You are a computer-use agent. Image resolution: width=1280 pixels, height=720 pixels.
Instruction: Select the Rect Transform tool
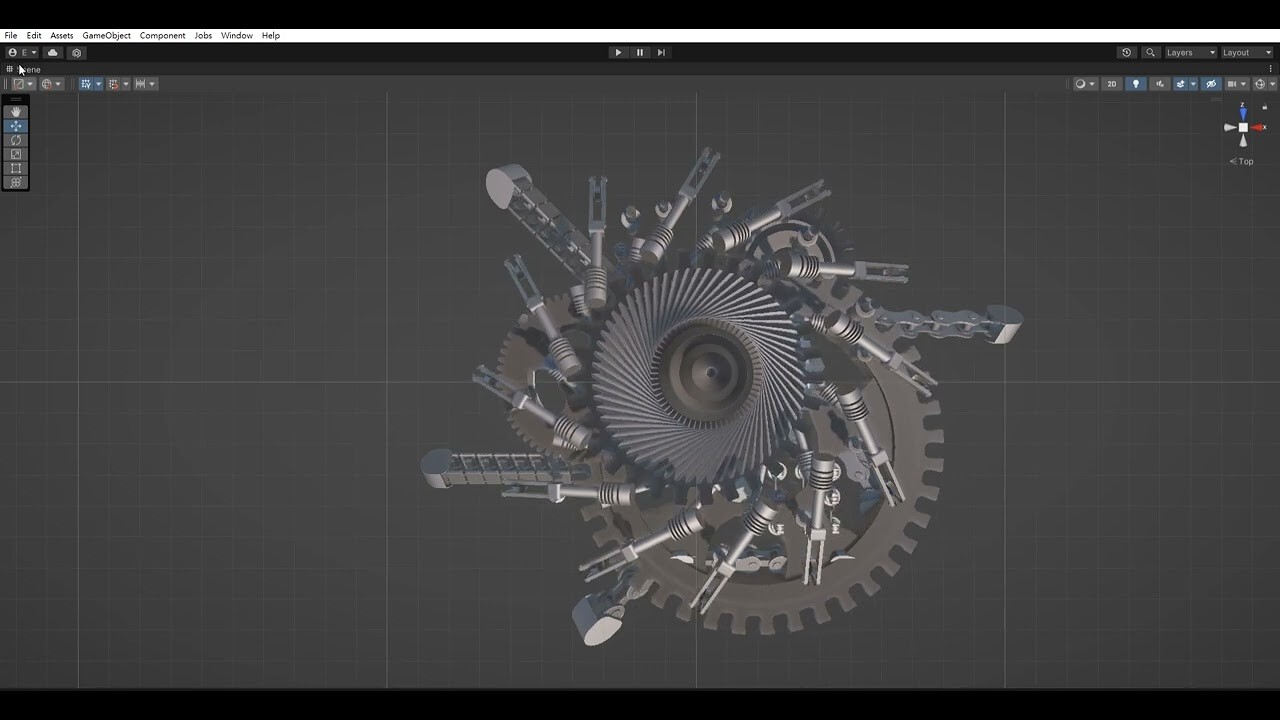point(15,168)
